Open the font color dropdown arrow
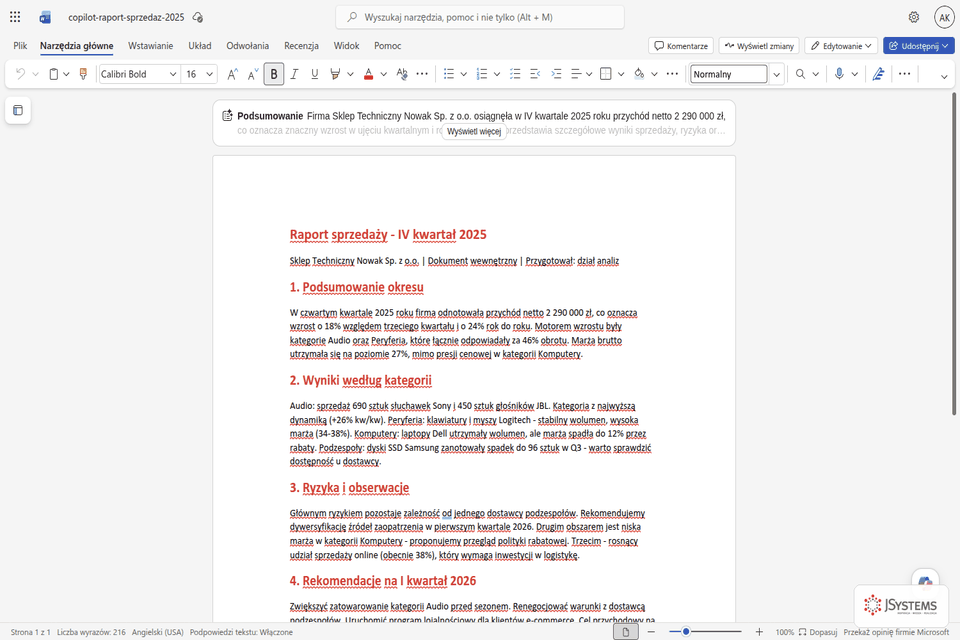The width and height of the screenshot is (960, 640). coord(383,74)
